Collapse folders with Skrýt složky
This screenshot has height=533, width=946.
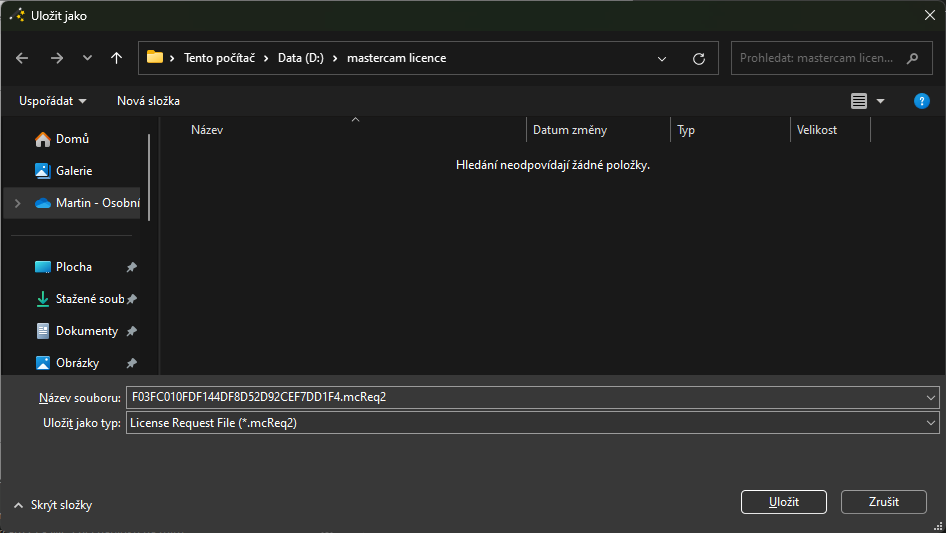click(x=54, y=506)
